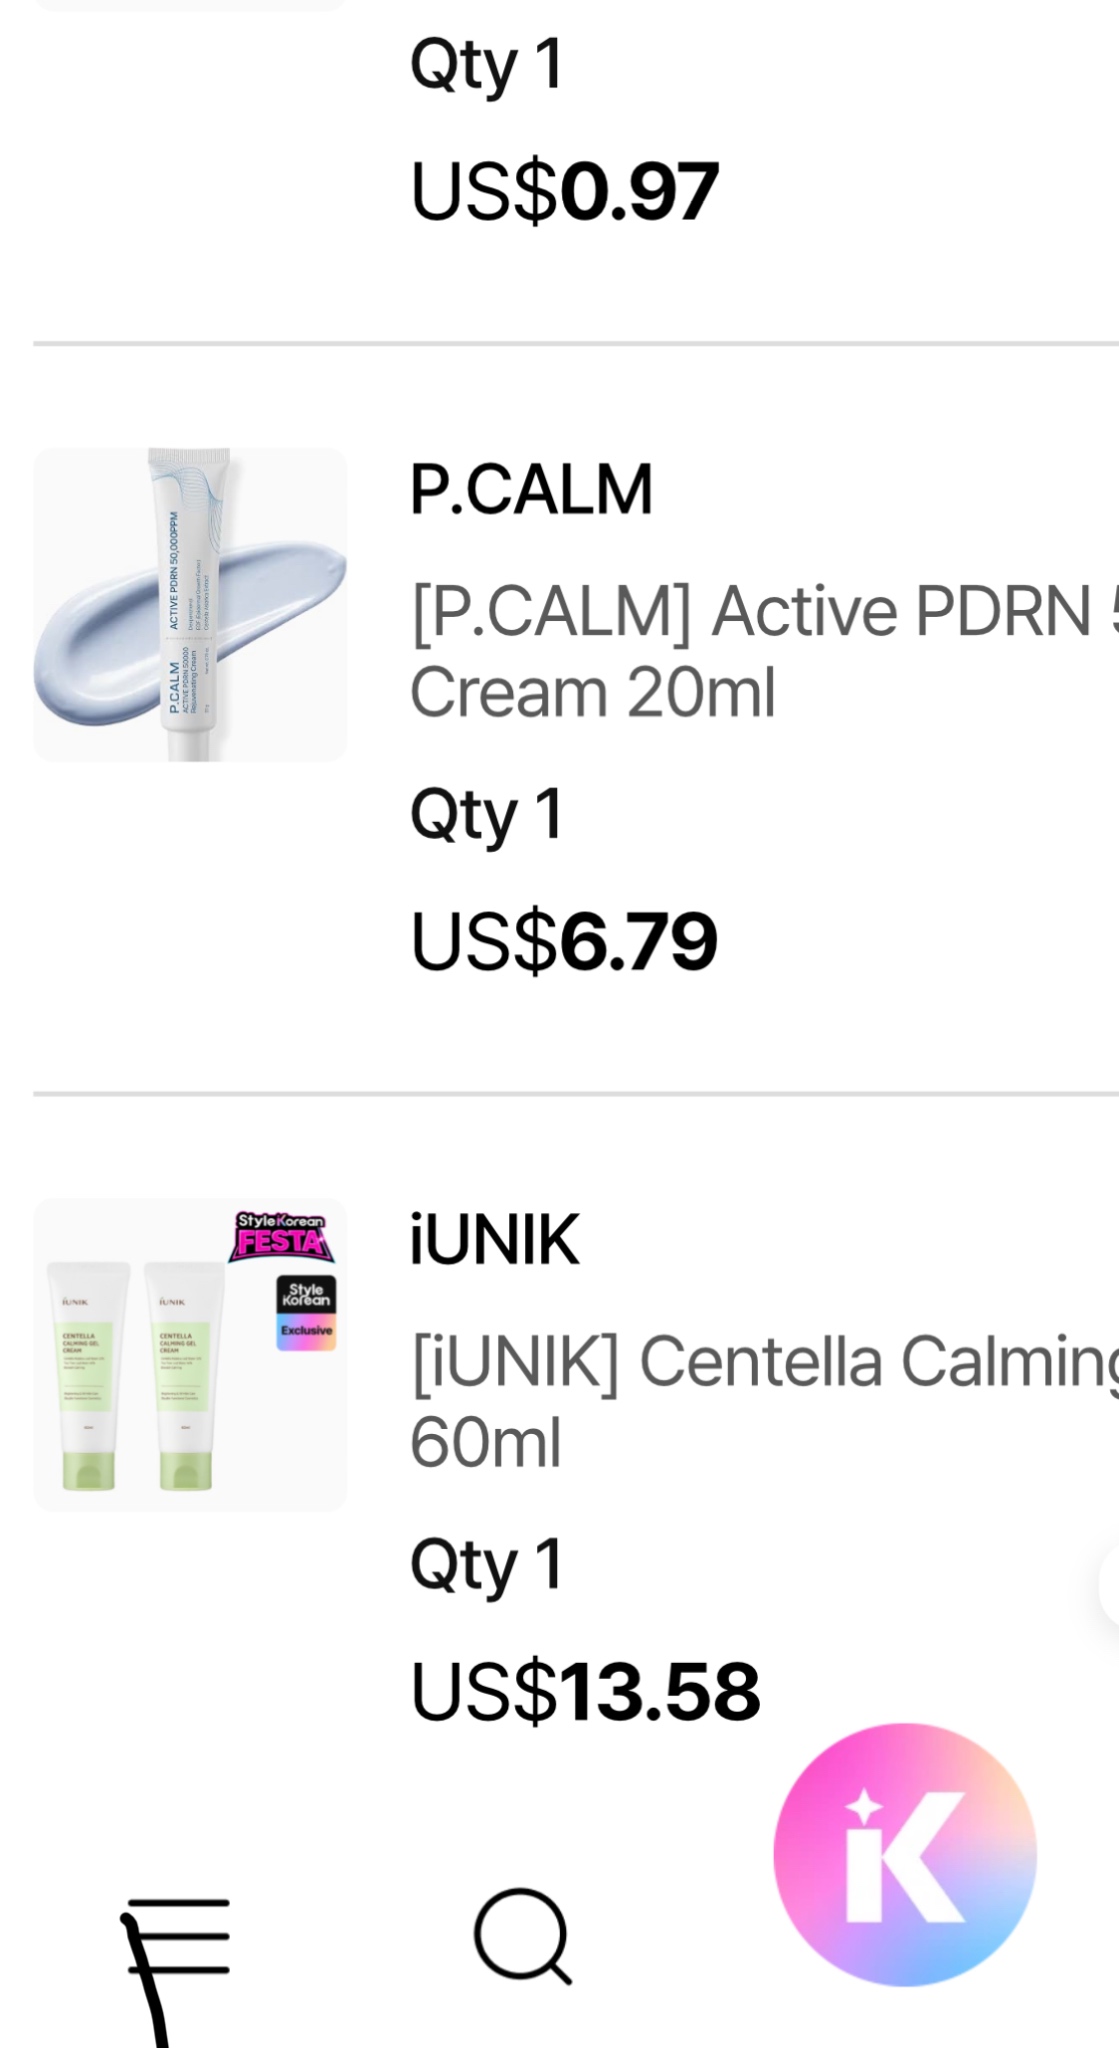Tap the left green iUNIK tube
Screen dimensions: 1119x2048
(x=88, y=1376)
